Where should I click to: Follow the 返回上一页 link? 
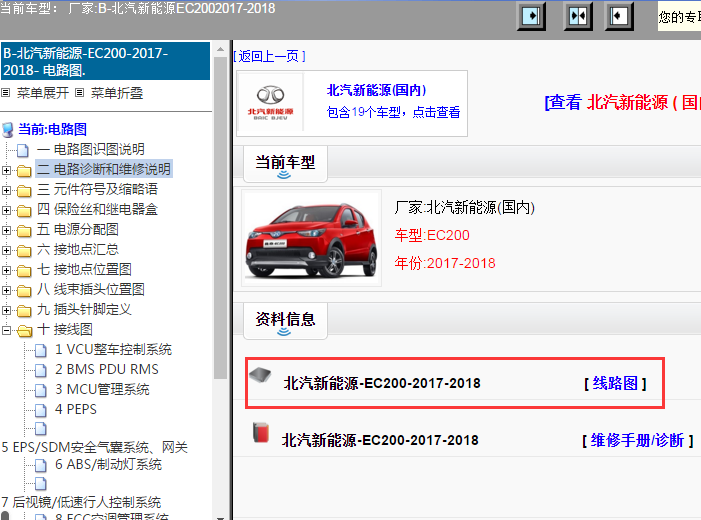[270, 56]
